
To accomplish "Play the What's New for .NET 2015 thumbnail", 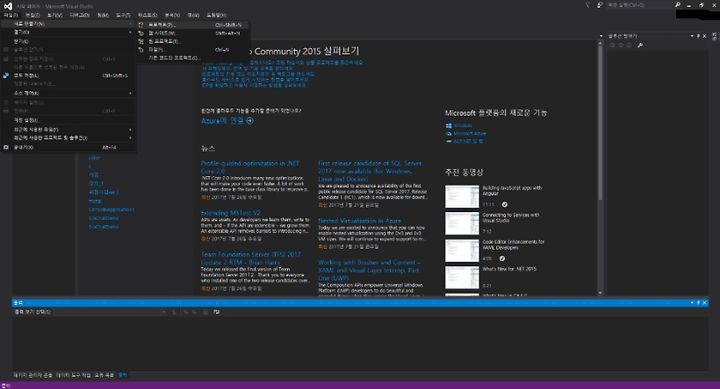I will [462, 277].
